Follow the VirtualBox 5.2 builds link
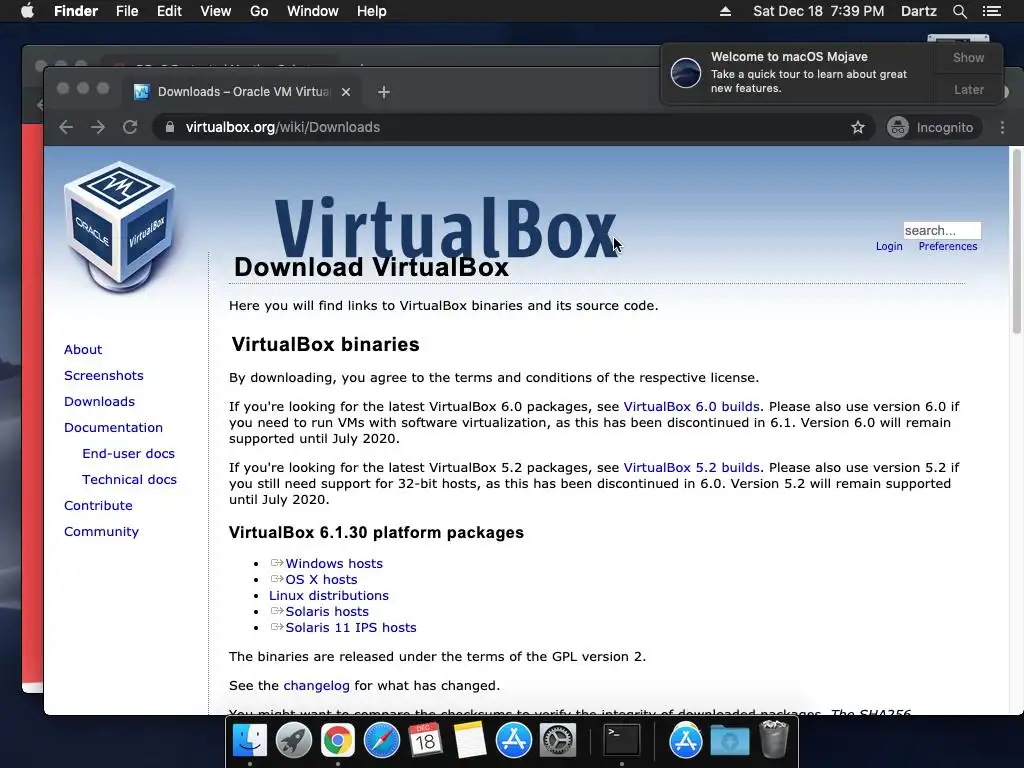1024x768 pixels. [692, 468]
